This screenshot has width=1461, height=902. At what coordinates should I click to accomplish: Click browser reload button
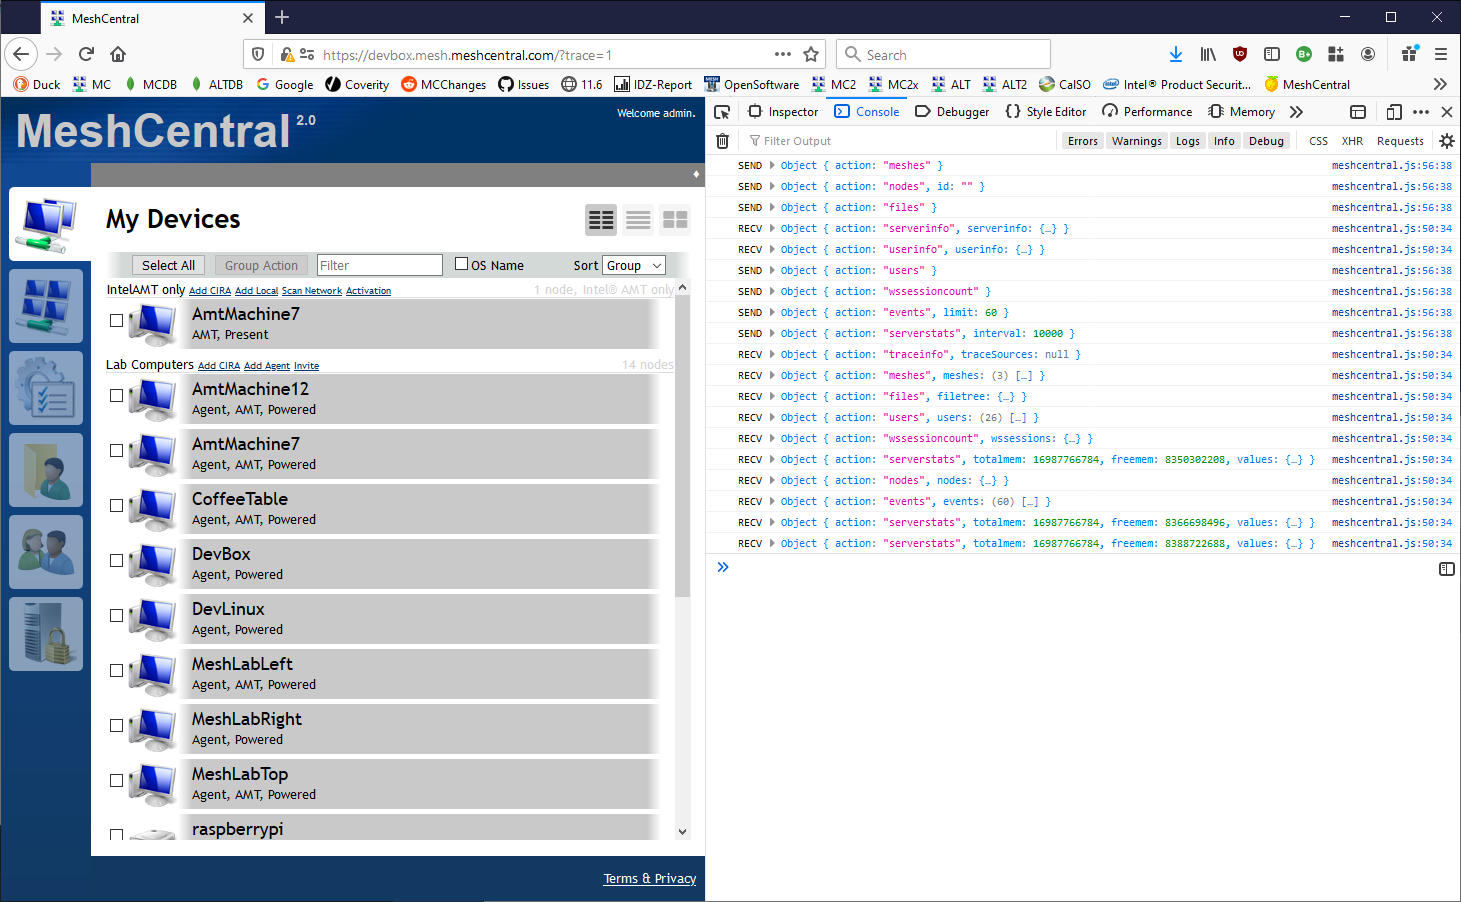coord(86,54)
